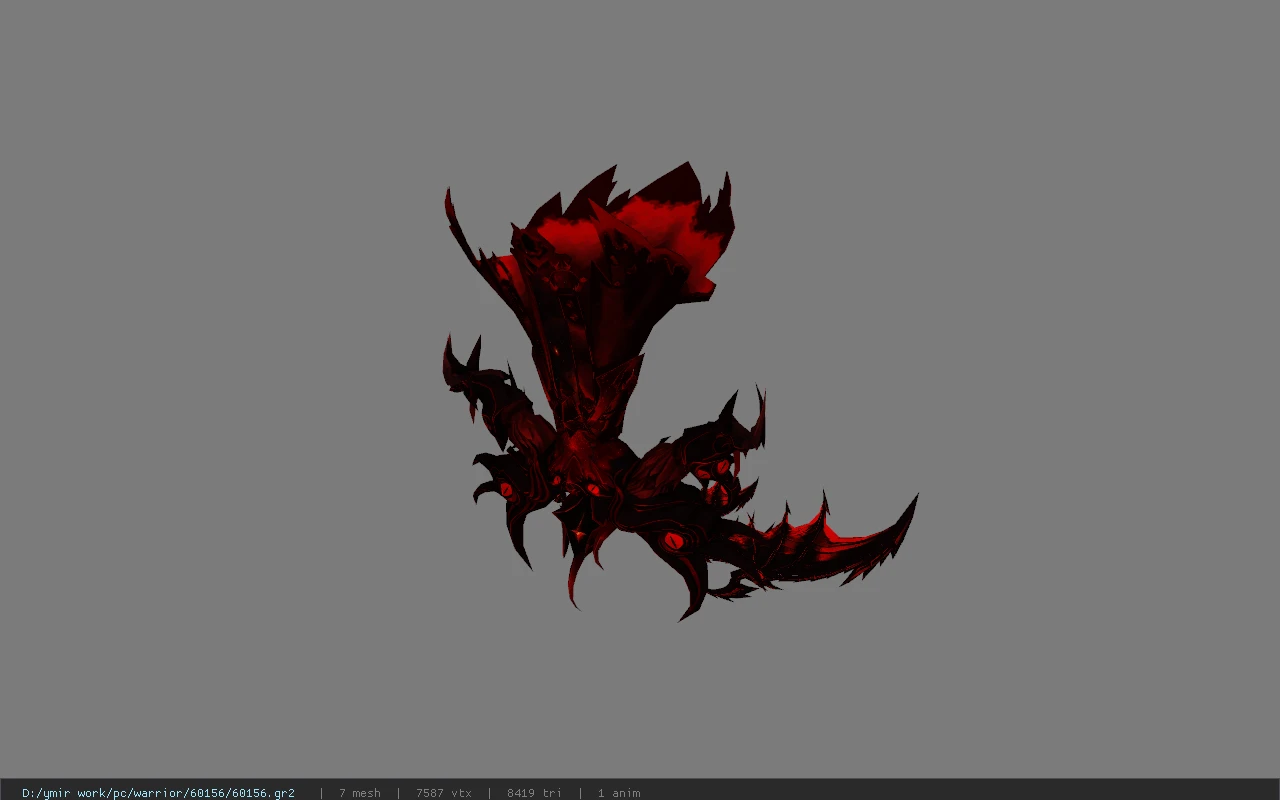
Task: Click the '7 mesh' status bar entry
Action: click(x=360, y=793)
